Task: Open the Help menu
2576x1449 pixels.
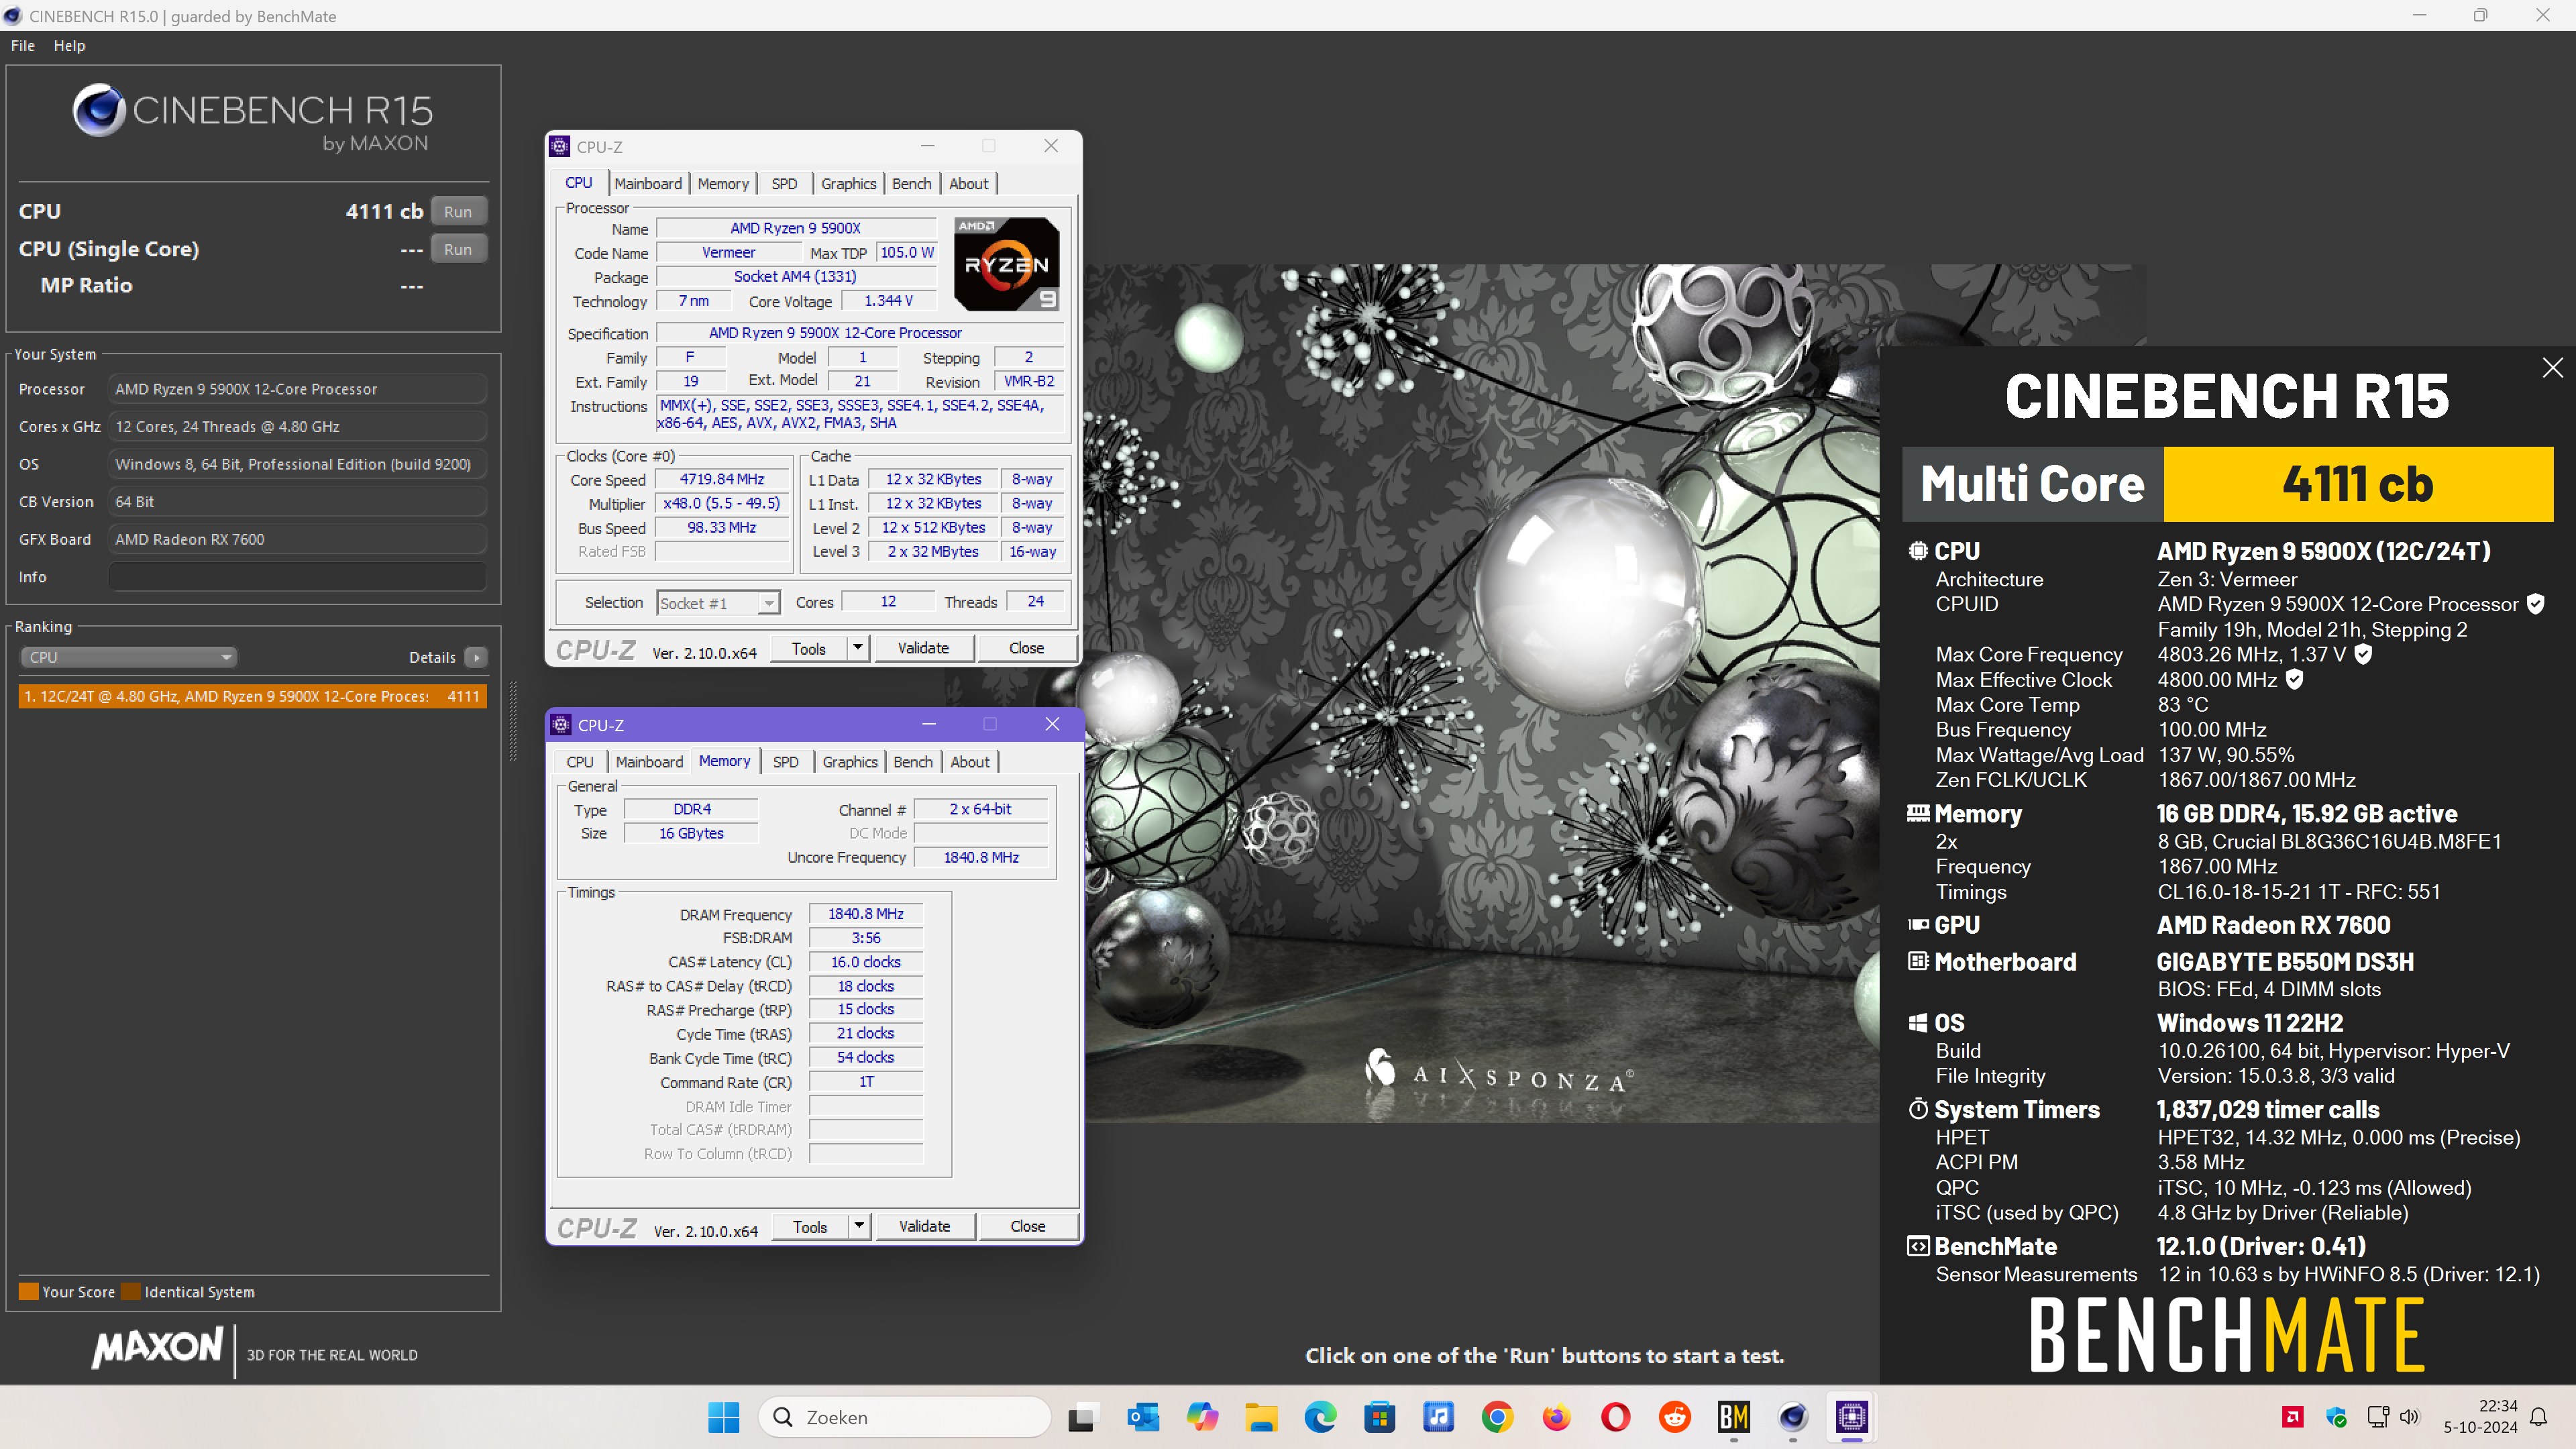Action: coord(69,46)
